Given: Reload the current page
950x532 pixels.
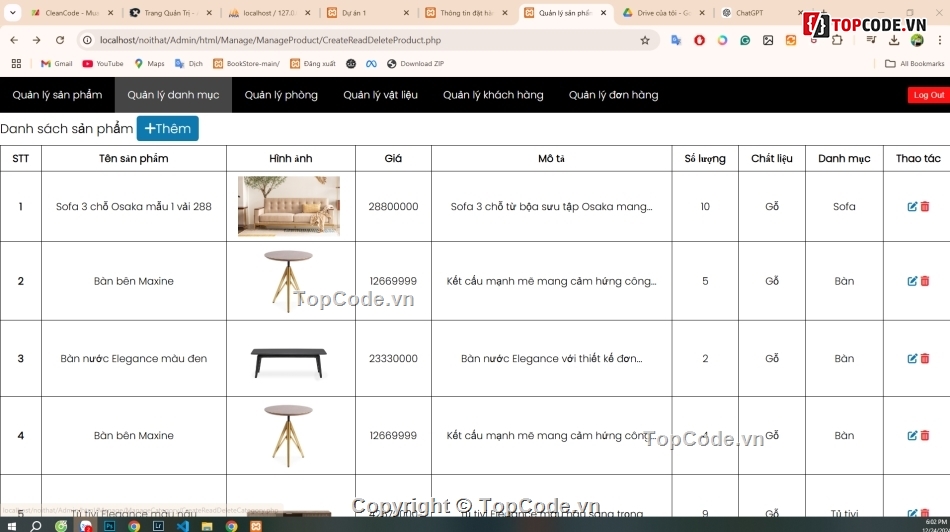Looking at the screenshot, I should tap(59, 40).
